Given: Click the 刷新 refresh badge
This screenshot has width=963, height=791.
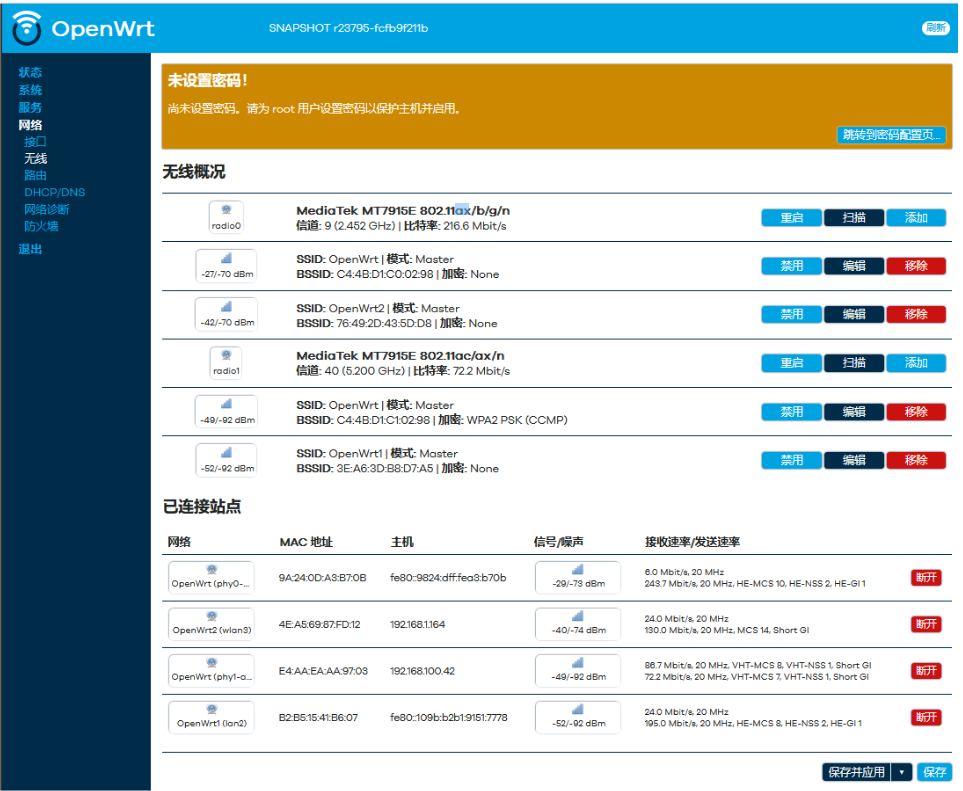Looking at the screenshot, I should [934, 28].
